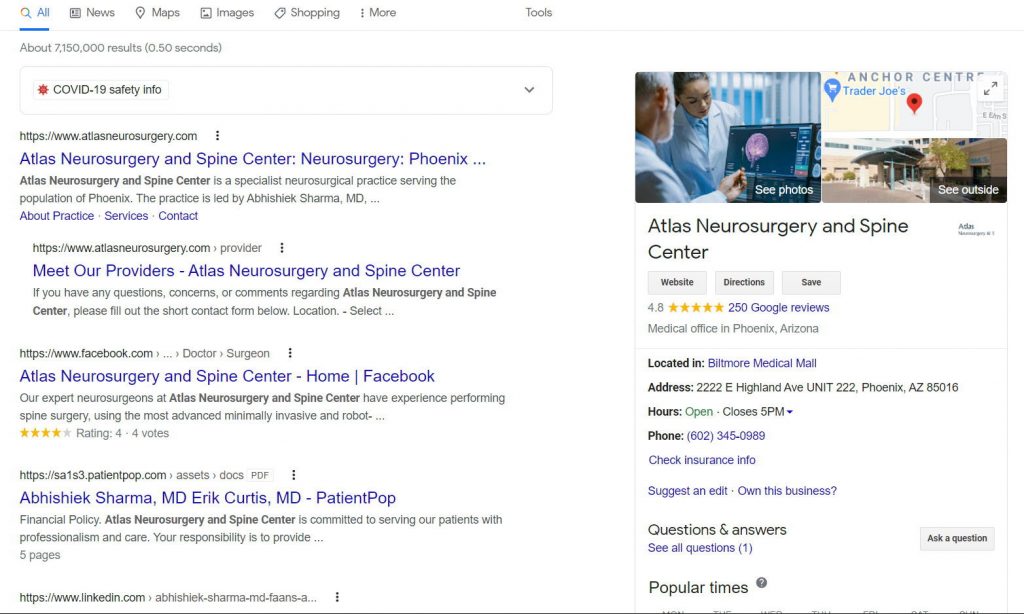Click Biltmore Medical Mall link
This screenshot has width=1024, height=614.
coord(762,363)
